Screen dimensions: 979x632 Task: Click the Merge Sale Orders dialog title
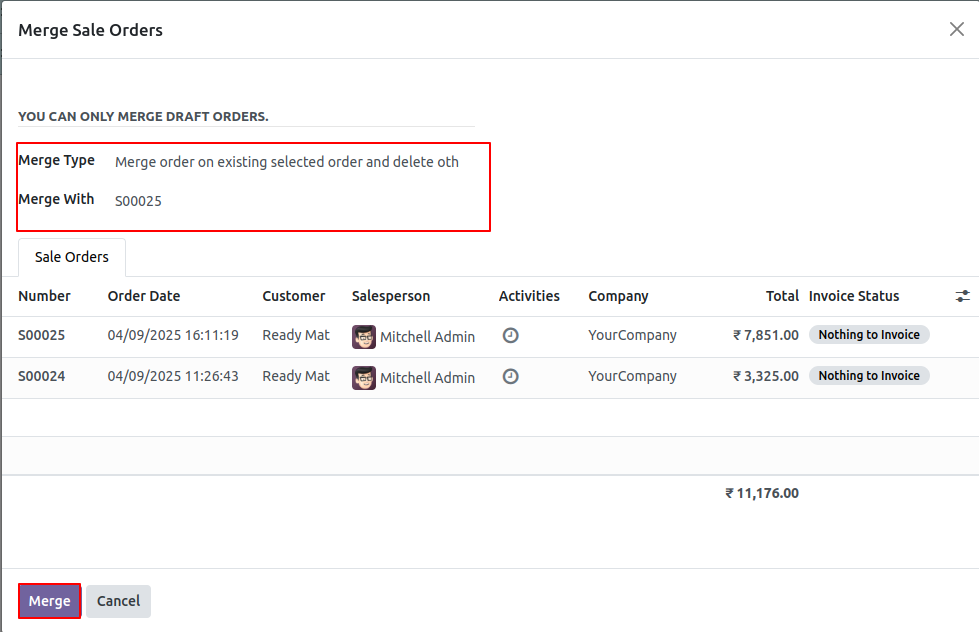(x=90, y=30)
